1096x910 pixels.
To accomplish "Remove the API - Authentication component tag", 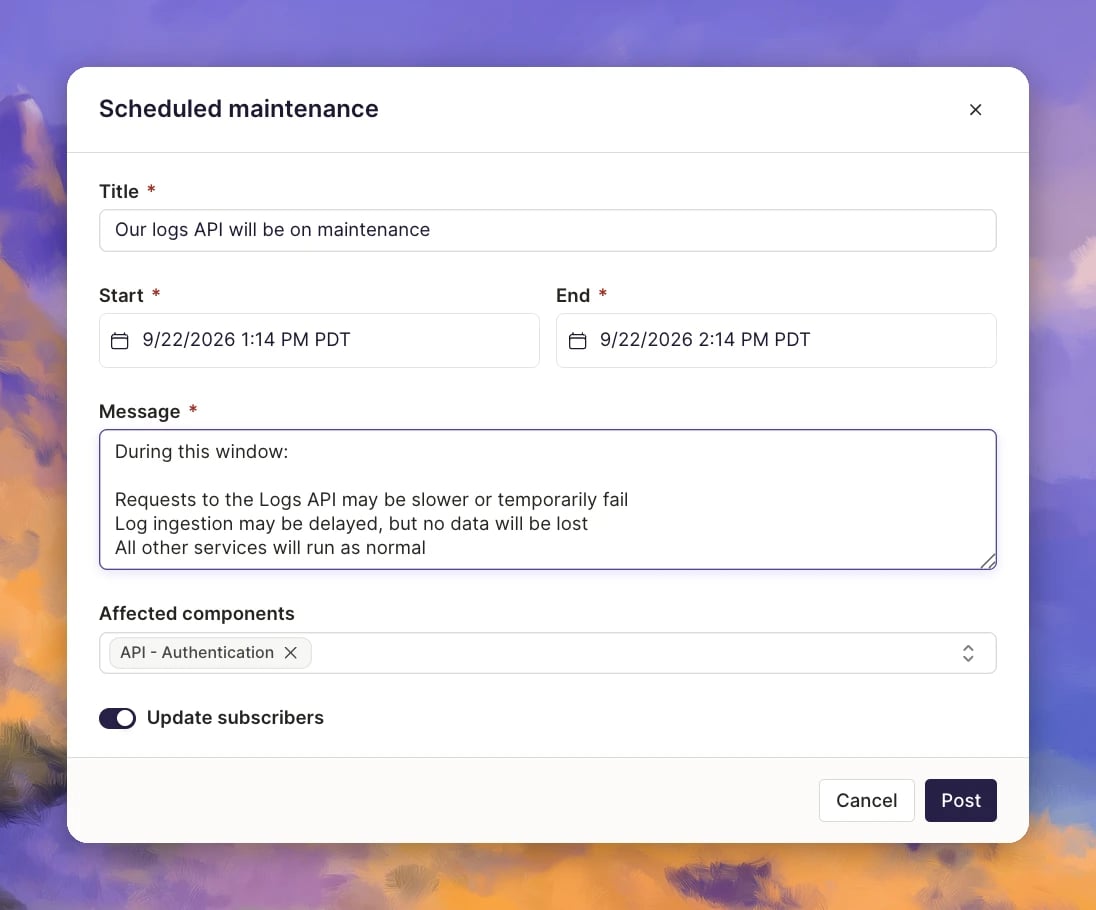I will pyautogui.click(x=291, y=653).
